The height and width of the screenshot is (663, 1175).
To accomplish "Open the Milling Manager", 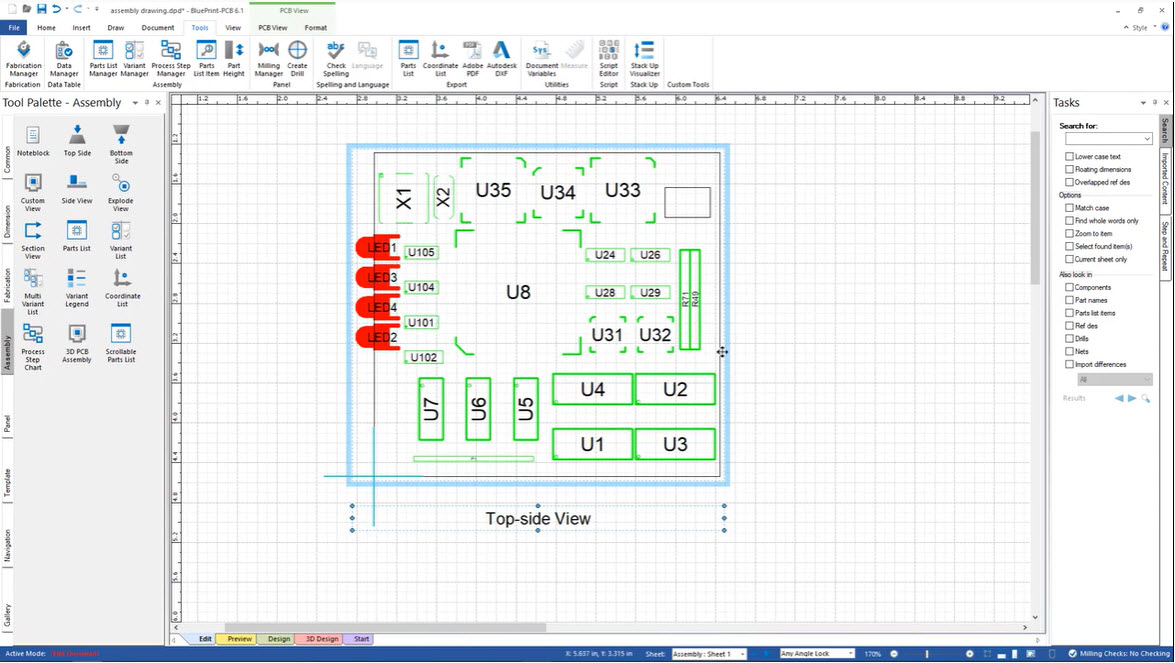I will [270, 58].
